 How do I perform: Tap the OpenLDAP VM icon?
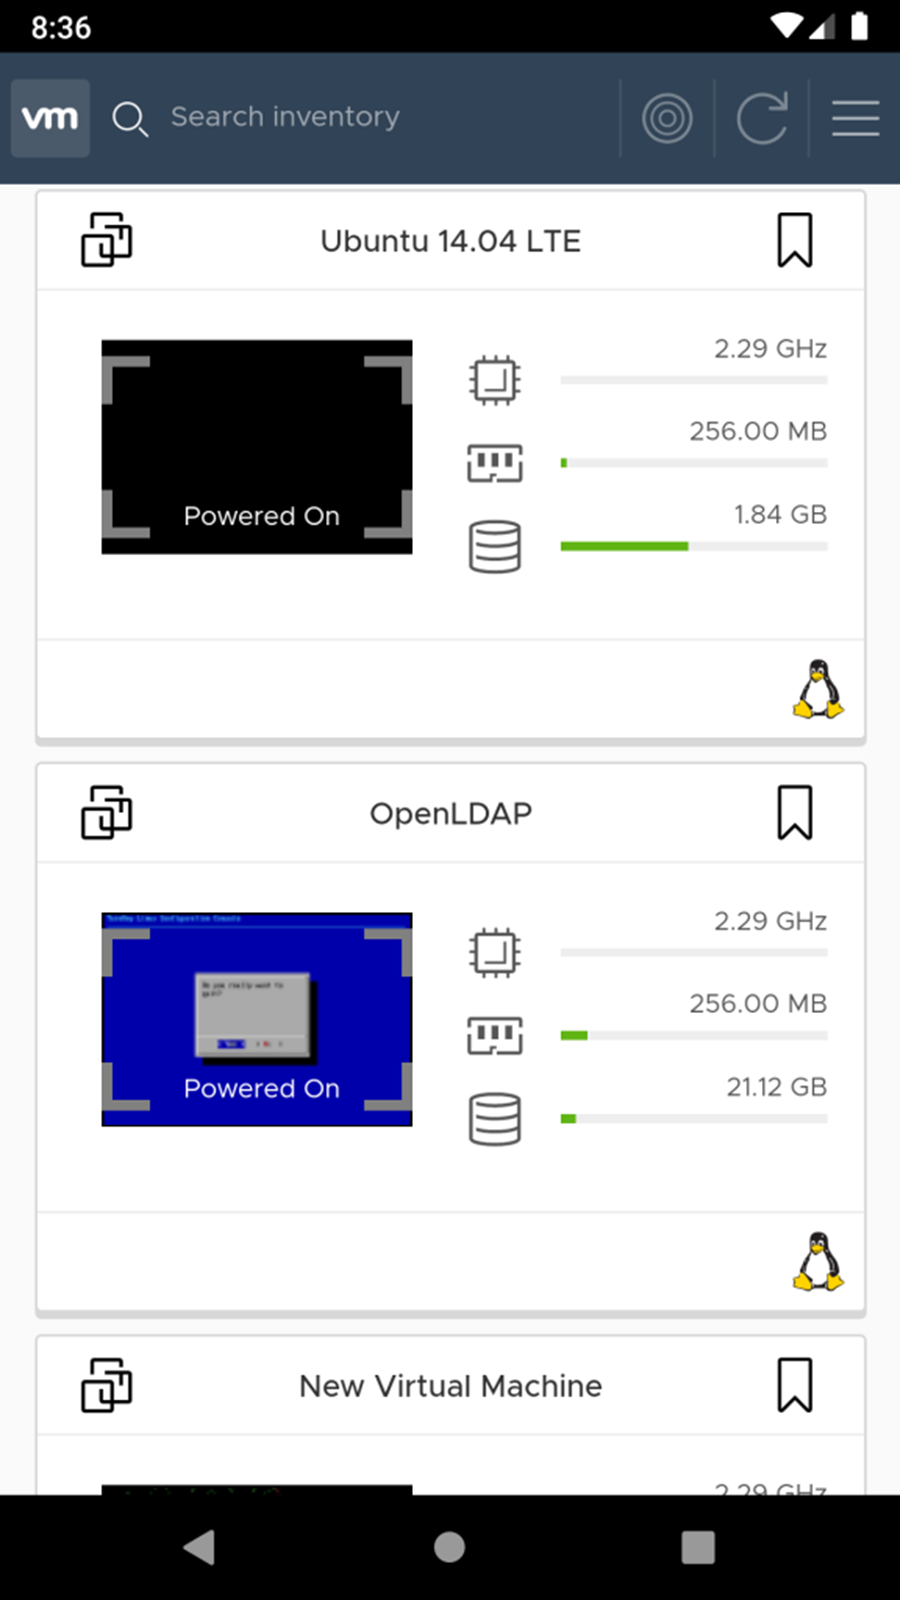(x=106, y=812)
